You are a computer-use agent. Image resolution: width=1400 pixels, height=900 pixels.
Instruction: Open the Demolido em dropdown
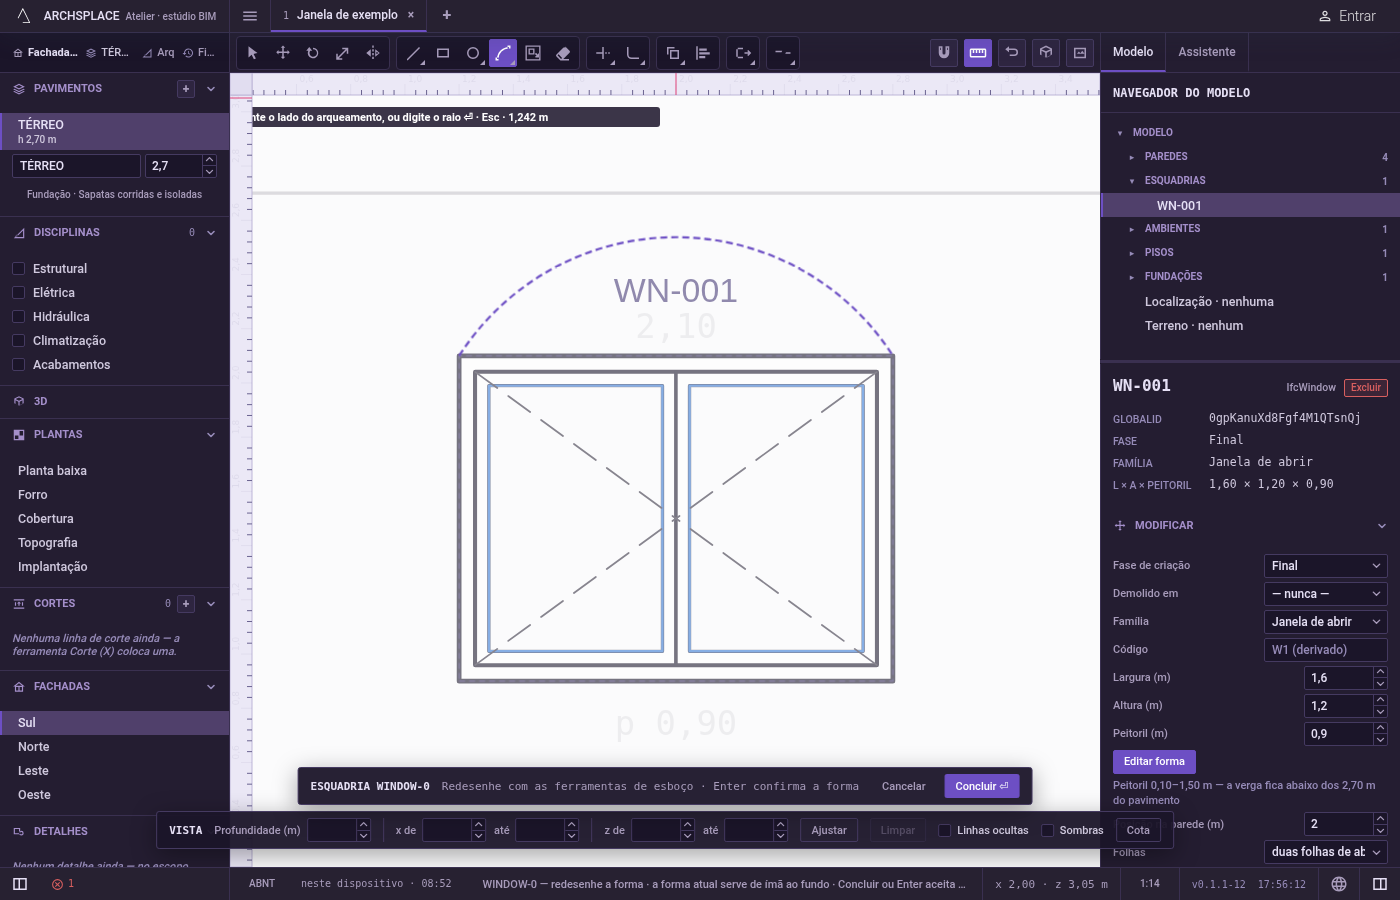click(1326, 594)
